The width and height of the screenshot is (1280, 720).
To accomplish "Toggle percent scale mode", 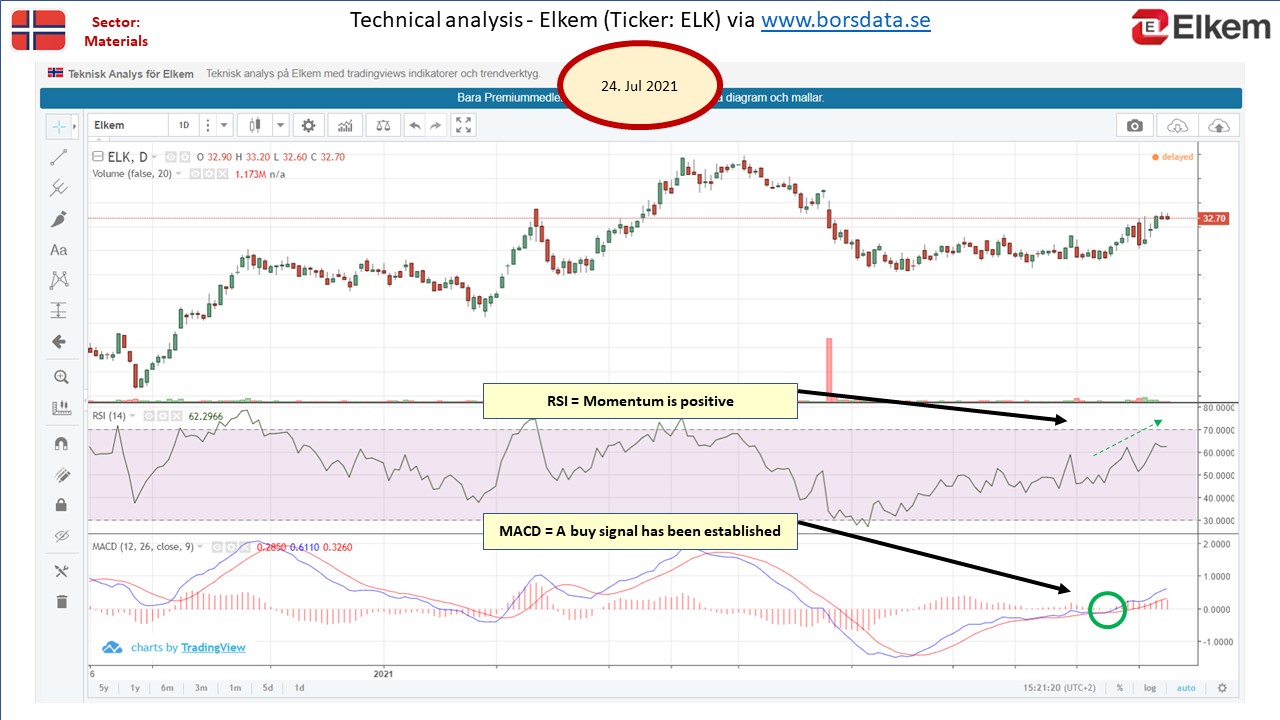I will point(1120,688).
